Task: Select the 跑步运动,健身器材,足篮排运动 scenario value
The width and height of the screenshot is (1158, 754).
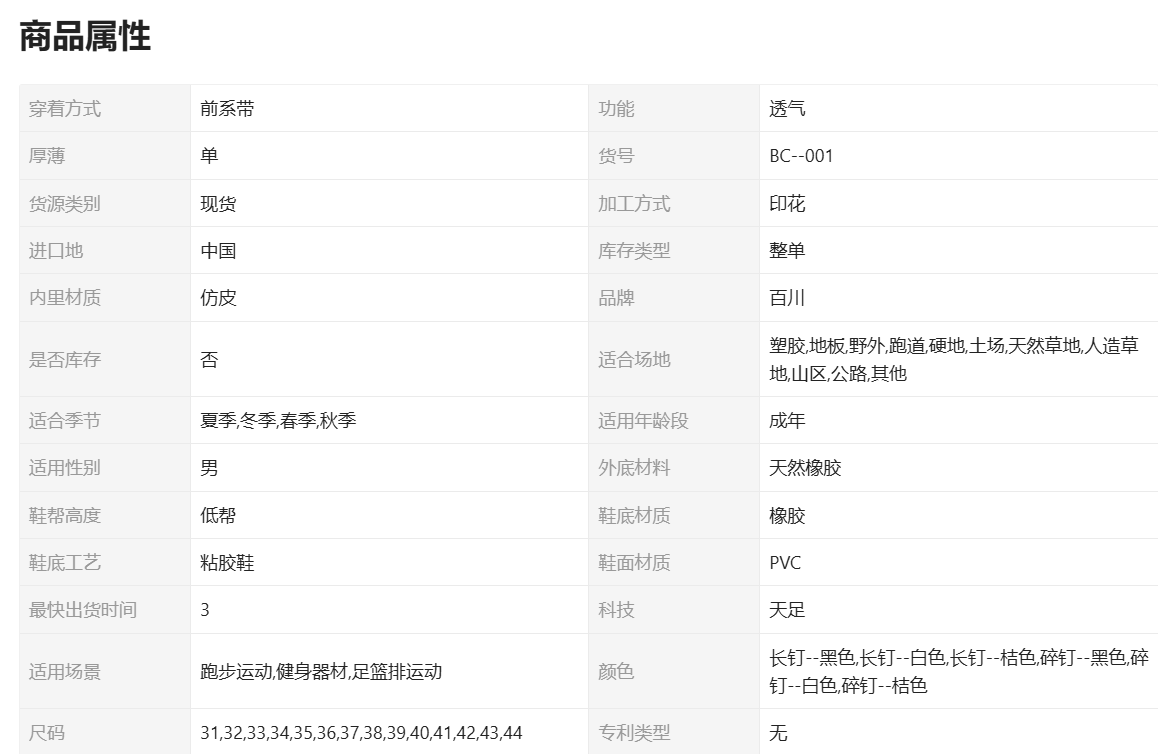Action: tap(321, 672)
